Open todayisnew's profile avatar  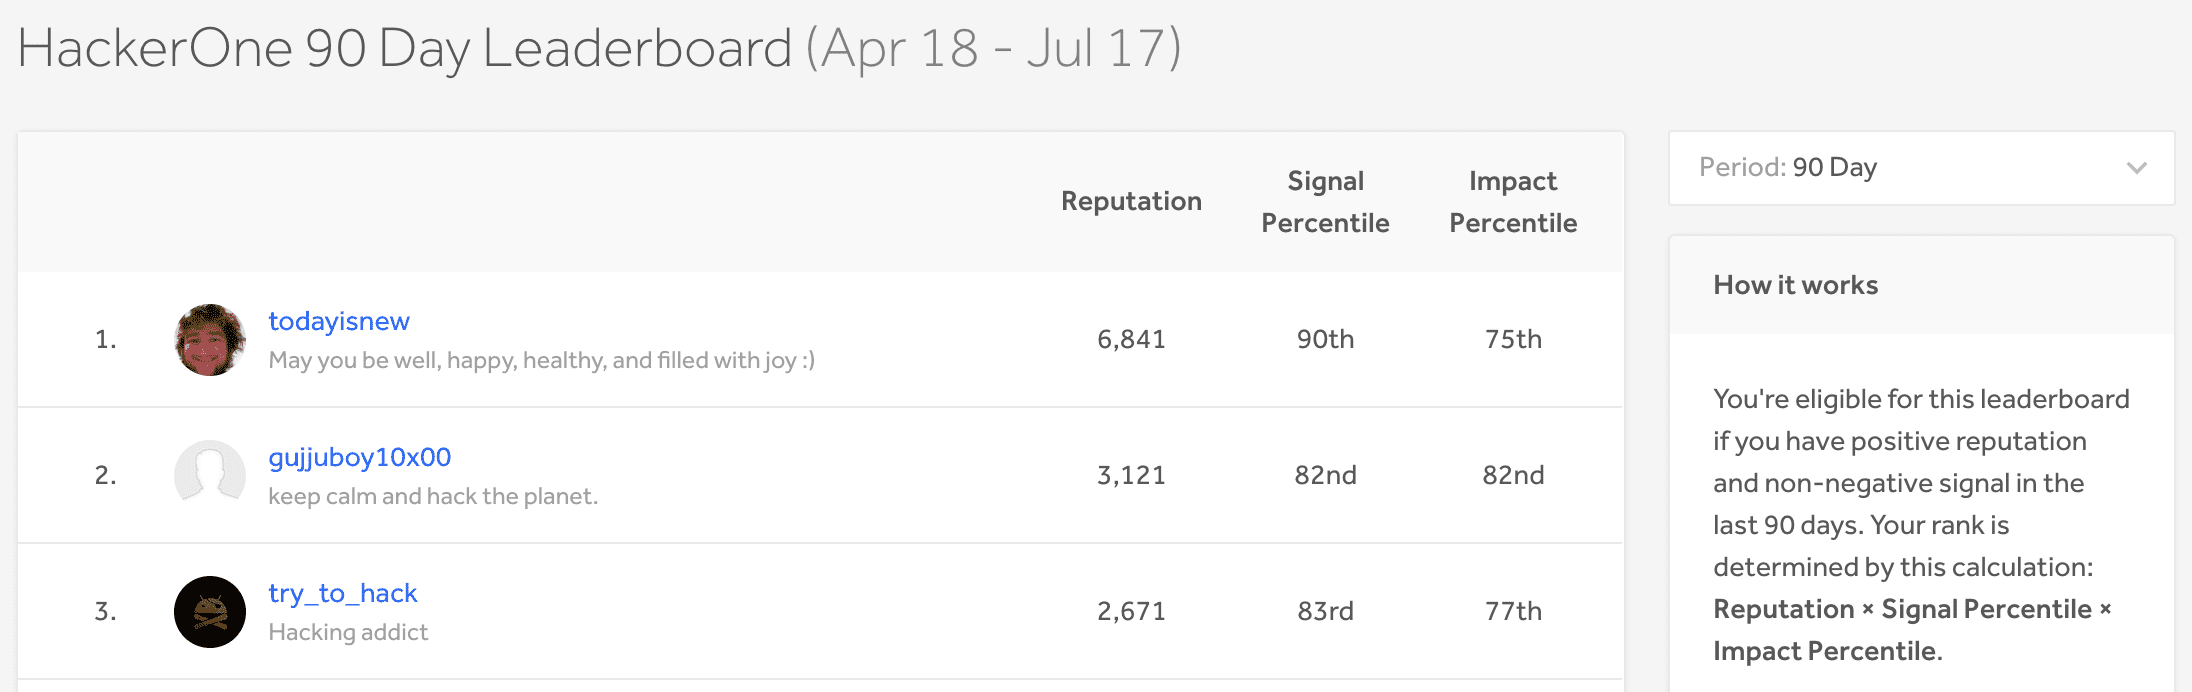[210, 340]
